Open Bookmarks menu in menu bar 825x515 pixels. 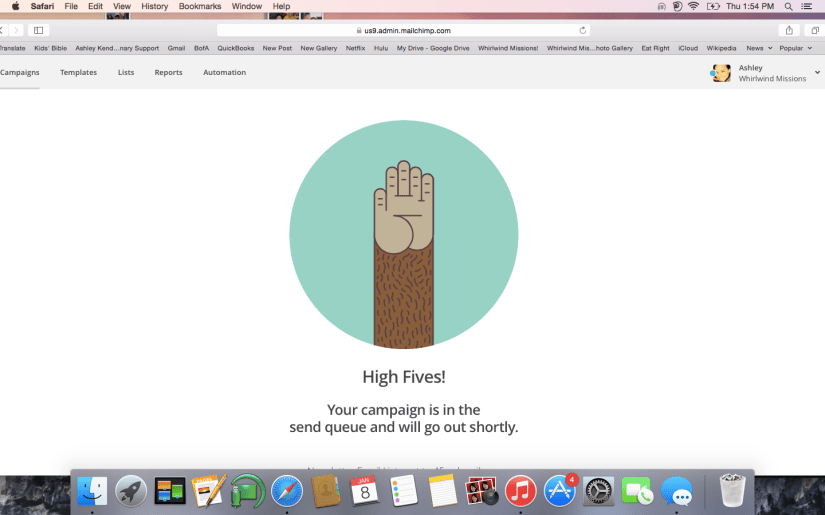[x=200, y=6]
